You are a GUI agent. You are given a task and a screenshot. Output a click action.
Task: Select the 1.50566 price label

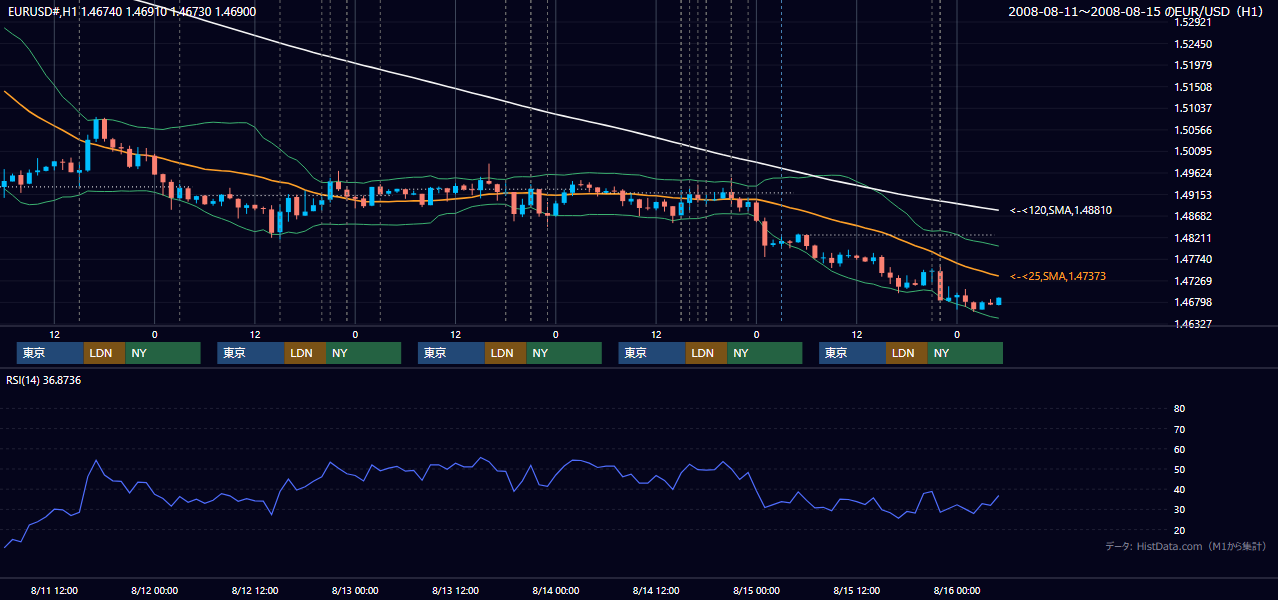tap(1193, 130)
